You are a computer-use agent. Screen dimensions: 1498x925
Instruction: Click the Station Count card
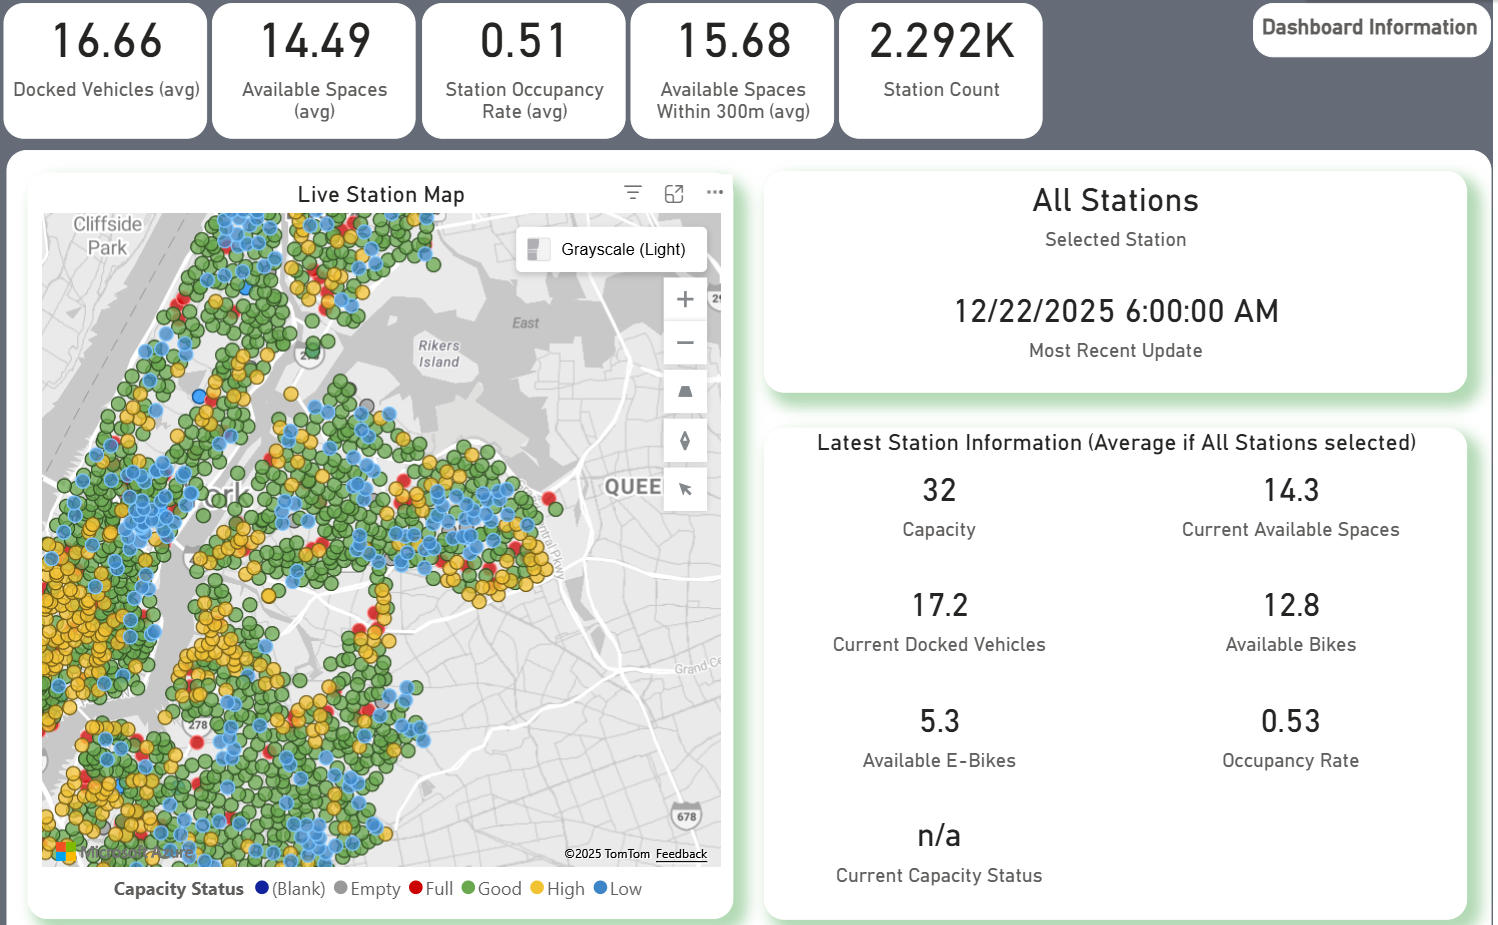pyautogui.click(x=940, y=70)
